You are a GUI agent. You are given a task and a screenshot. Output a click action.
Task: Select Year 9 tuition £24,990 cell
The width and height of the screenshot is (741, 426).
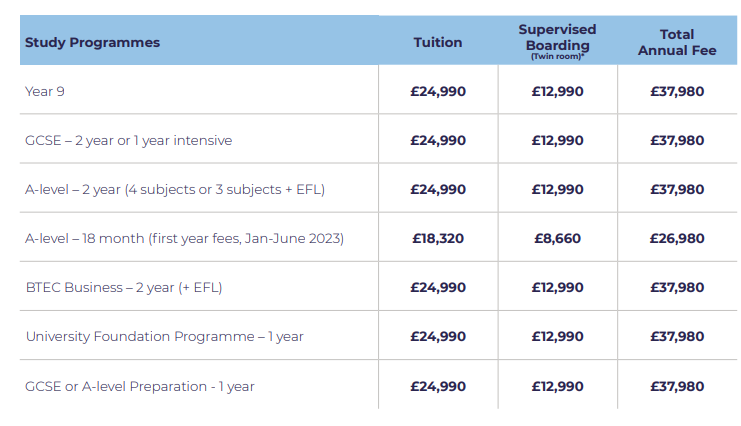pyautogui.click(x=438, y=91)
